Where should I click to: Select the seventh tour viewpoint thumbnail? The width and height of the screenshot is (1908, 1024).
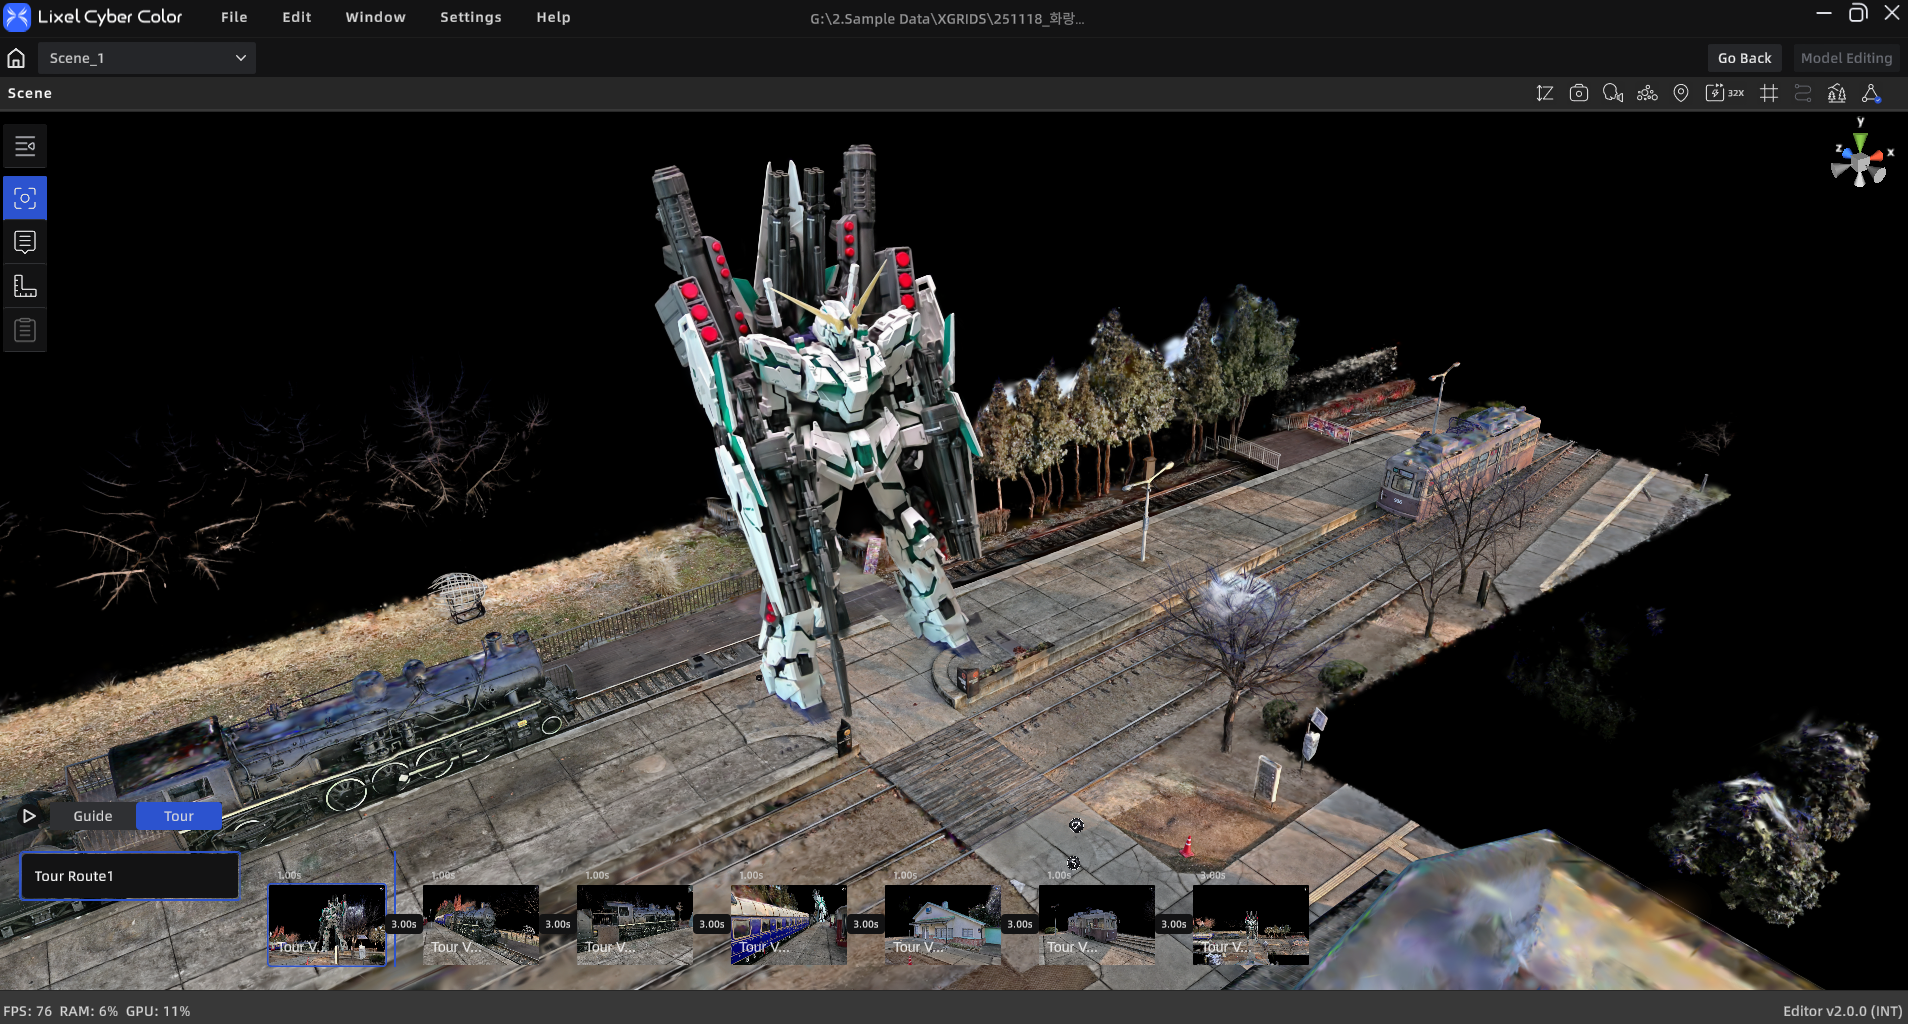(x=1251, y=925)
